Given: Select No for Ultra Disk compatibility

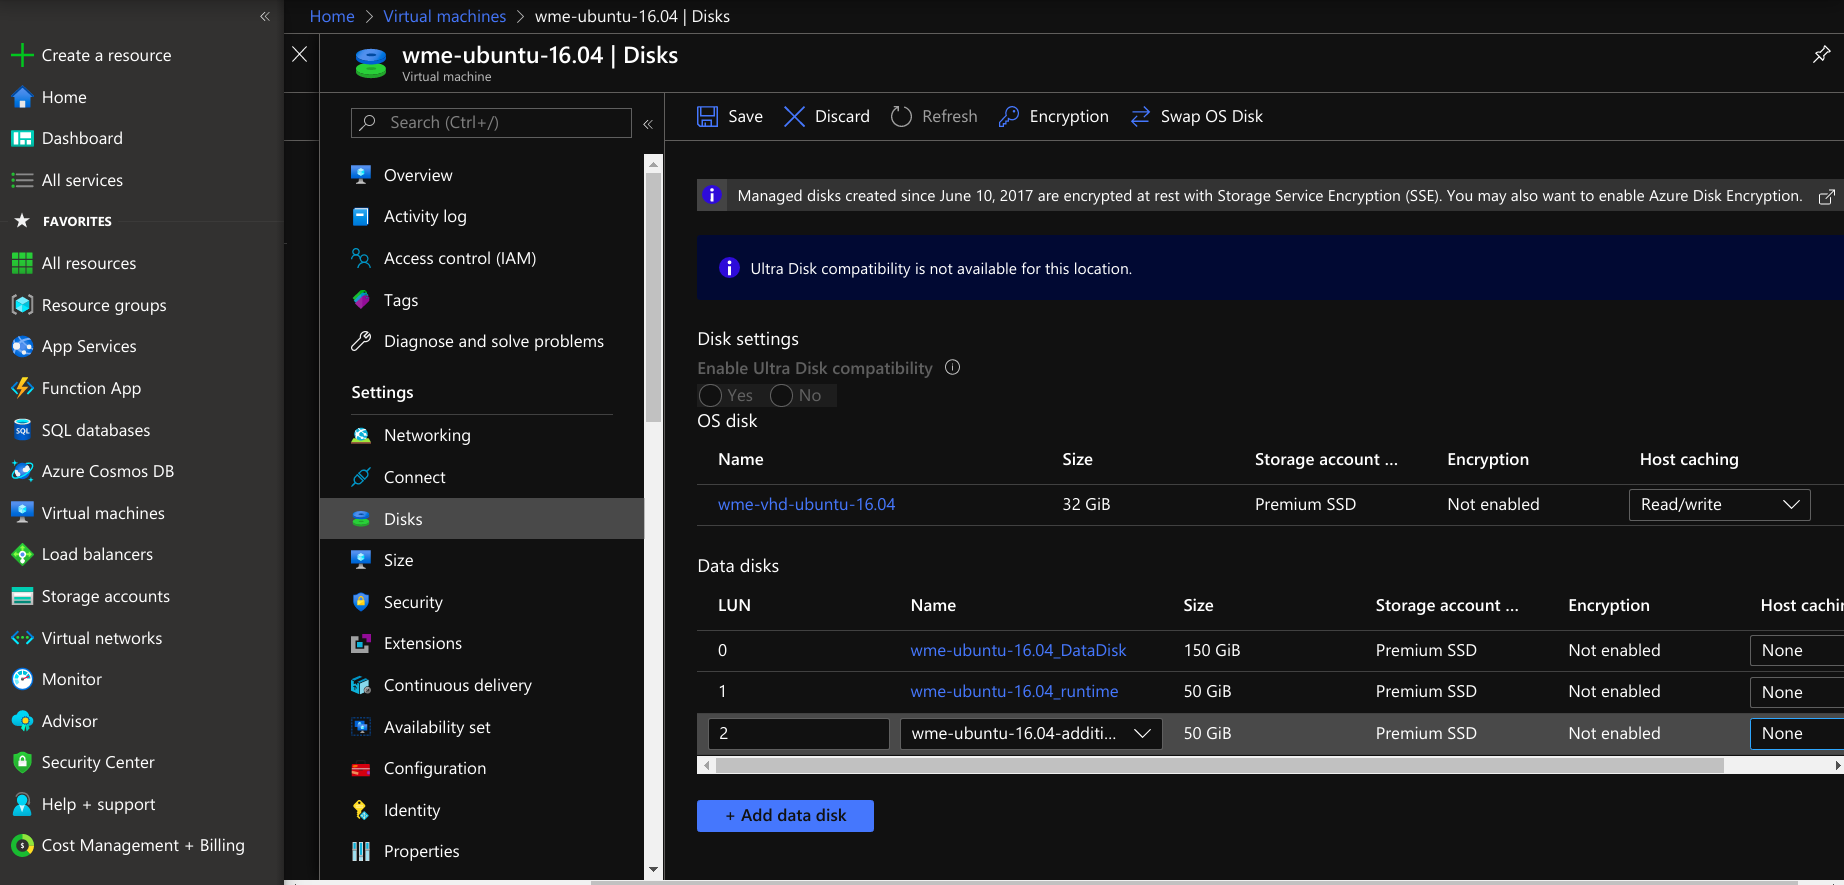Looking at the screenshot, I should click(x=782, y=396).
